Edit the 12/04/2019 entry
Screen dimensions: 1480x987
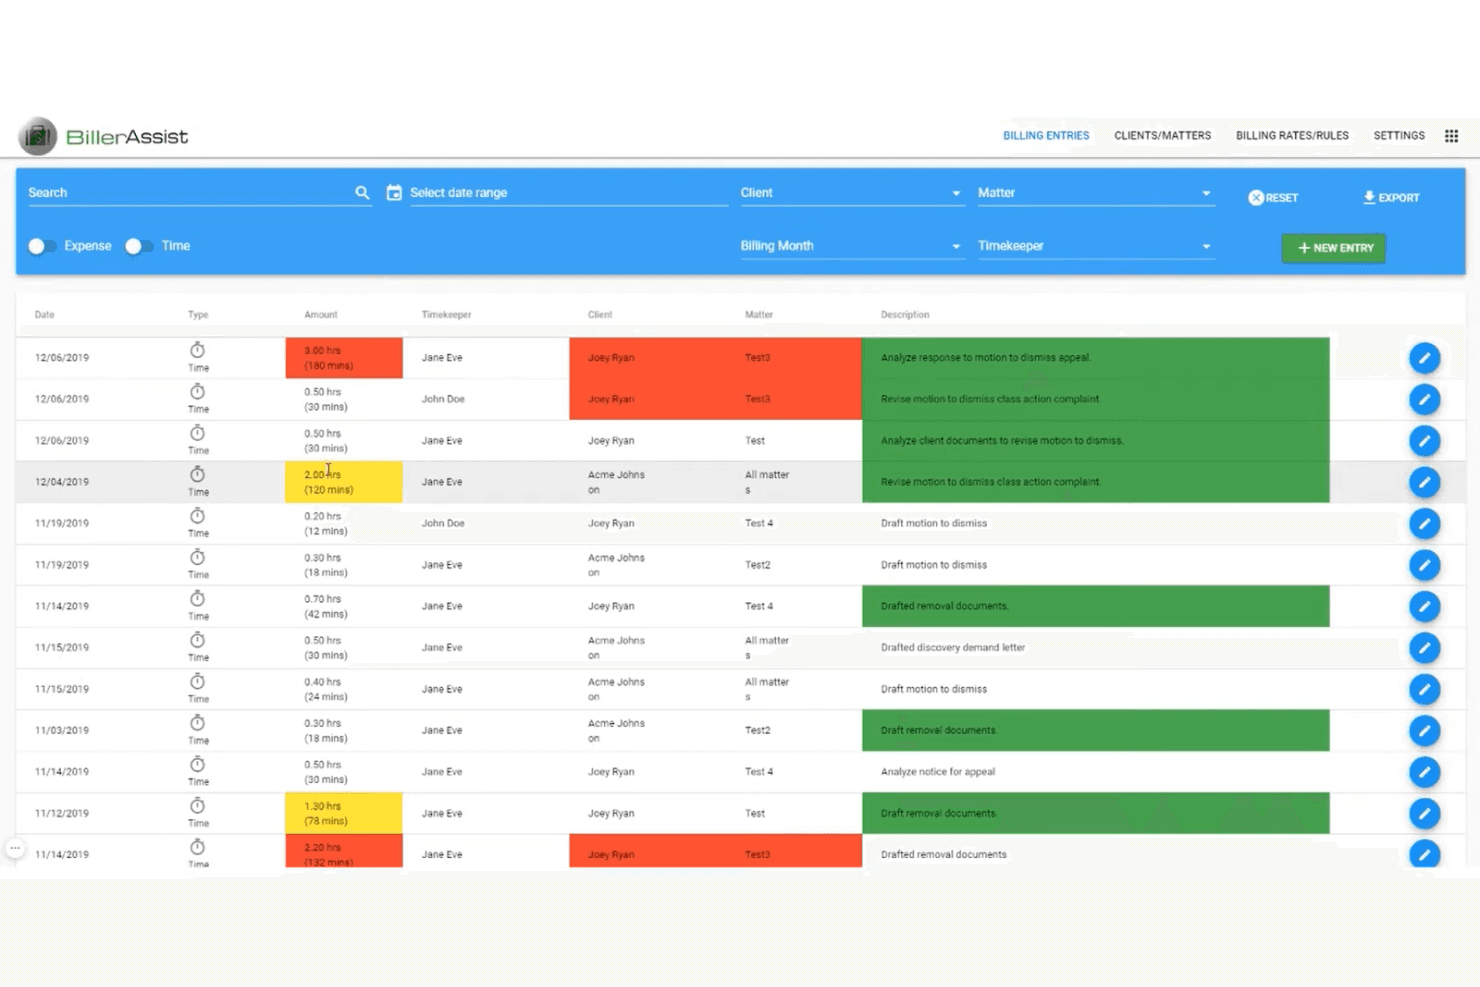pyautogui.click(x=1424, y=482)
